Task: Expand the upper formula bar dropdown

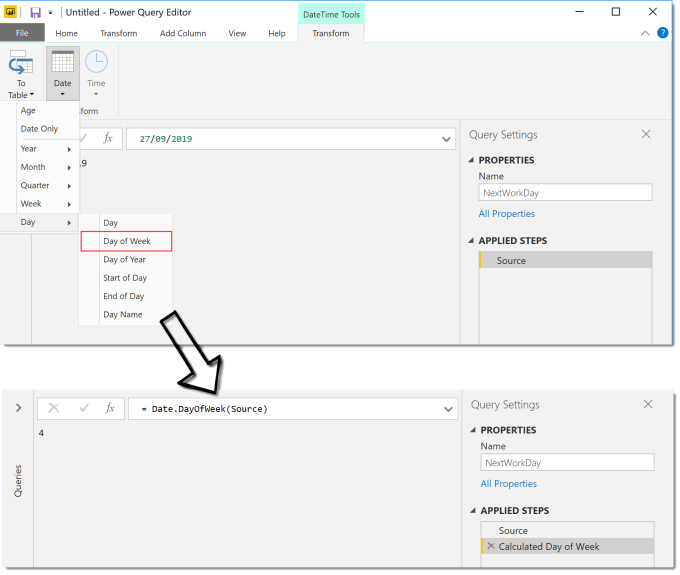Action: coord(446,139)
